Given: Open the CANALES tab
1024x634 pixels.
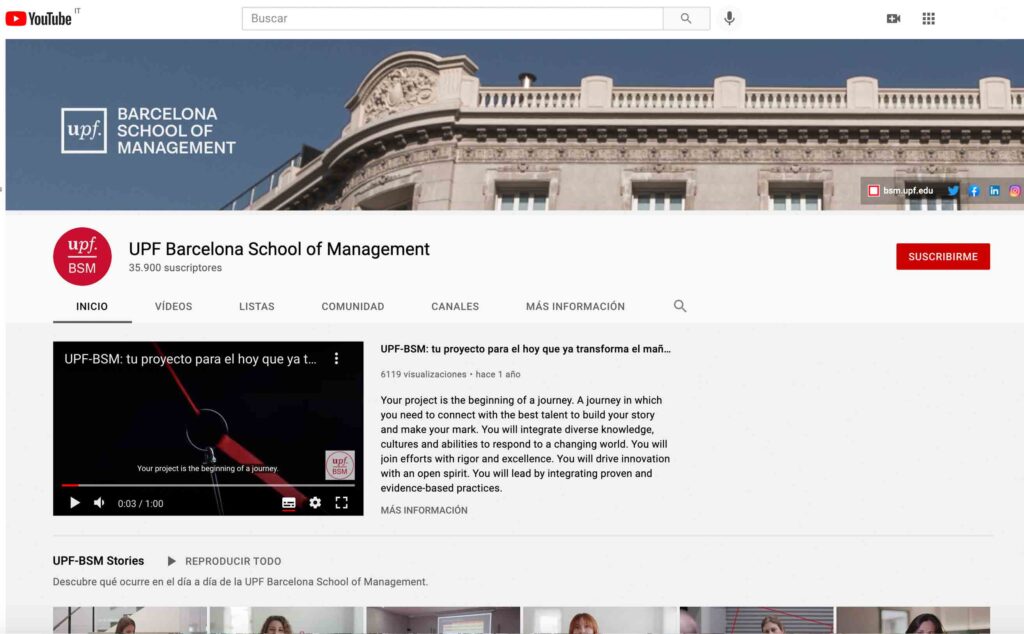Looking at the screenshot, I should coord(455,306).
